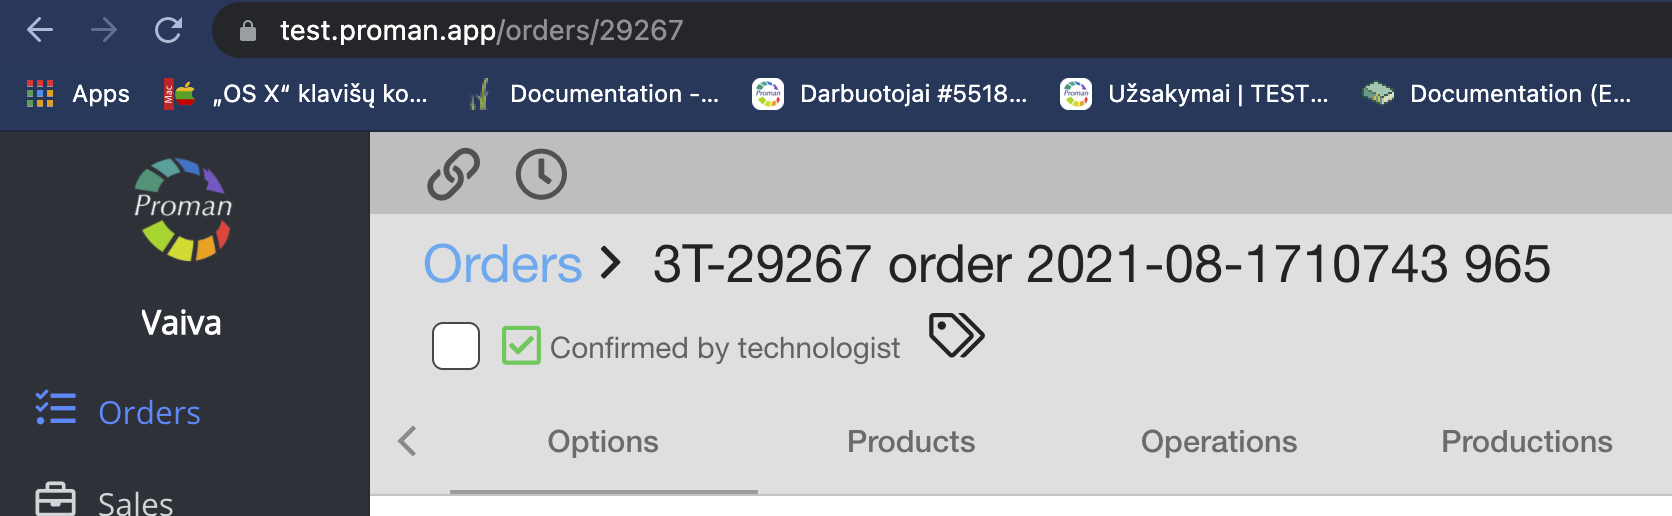Screen dimensions: 1672x516
Task: Click the chain link icon in toolbar
Action: [x=453, y=174]
